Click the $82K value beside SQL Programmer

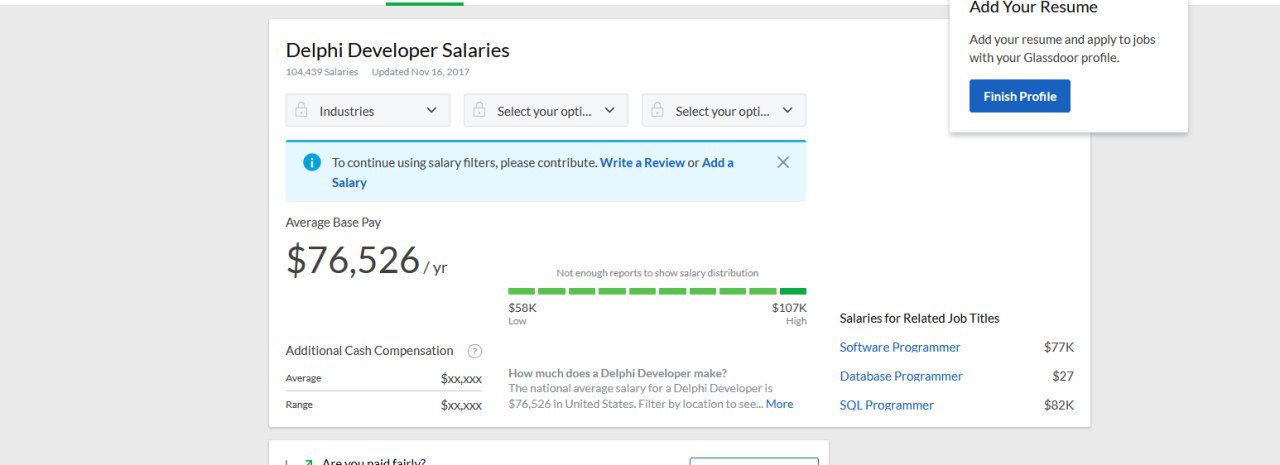pos(1059,405)
